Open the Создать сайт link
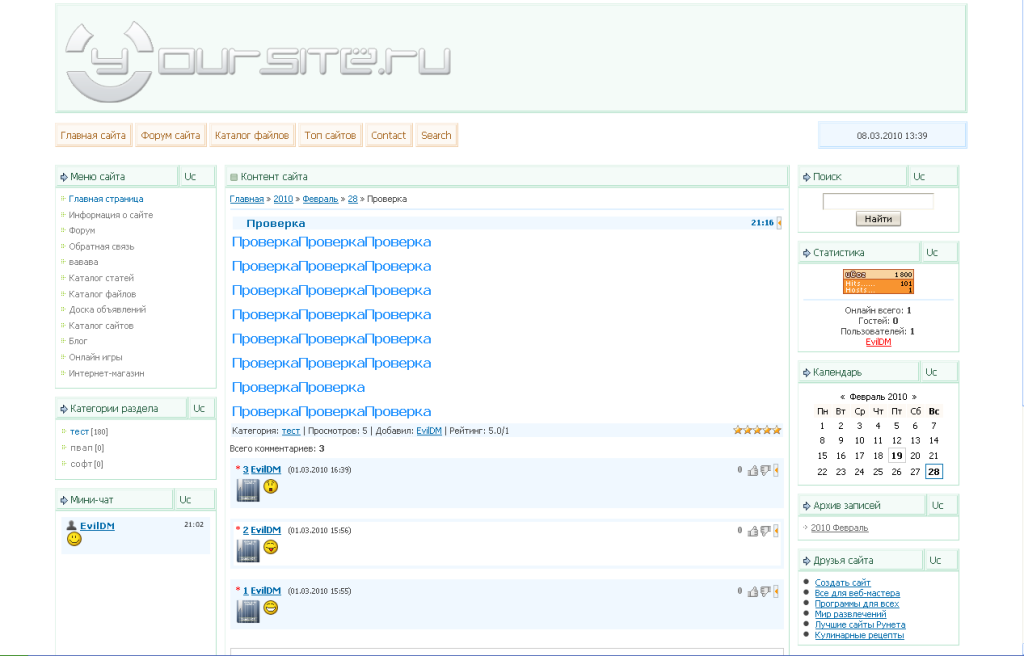The height and width of the screenshot is (656, 1024). [842, 583]
